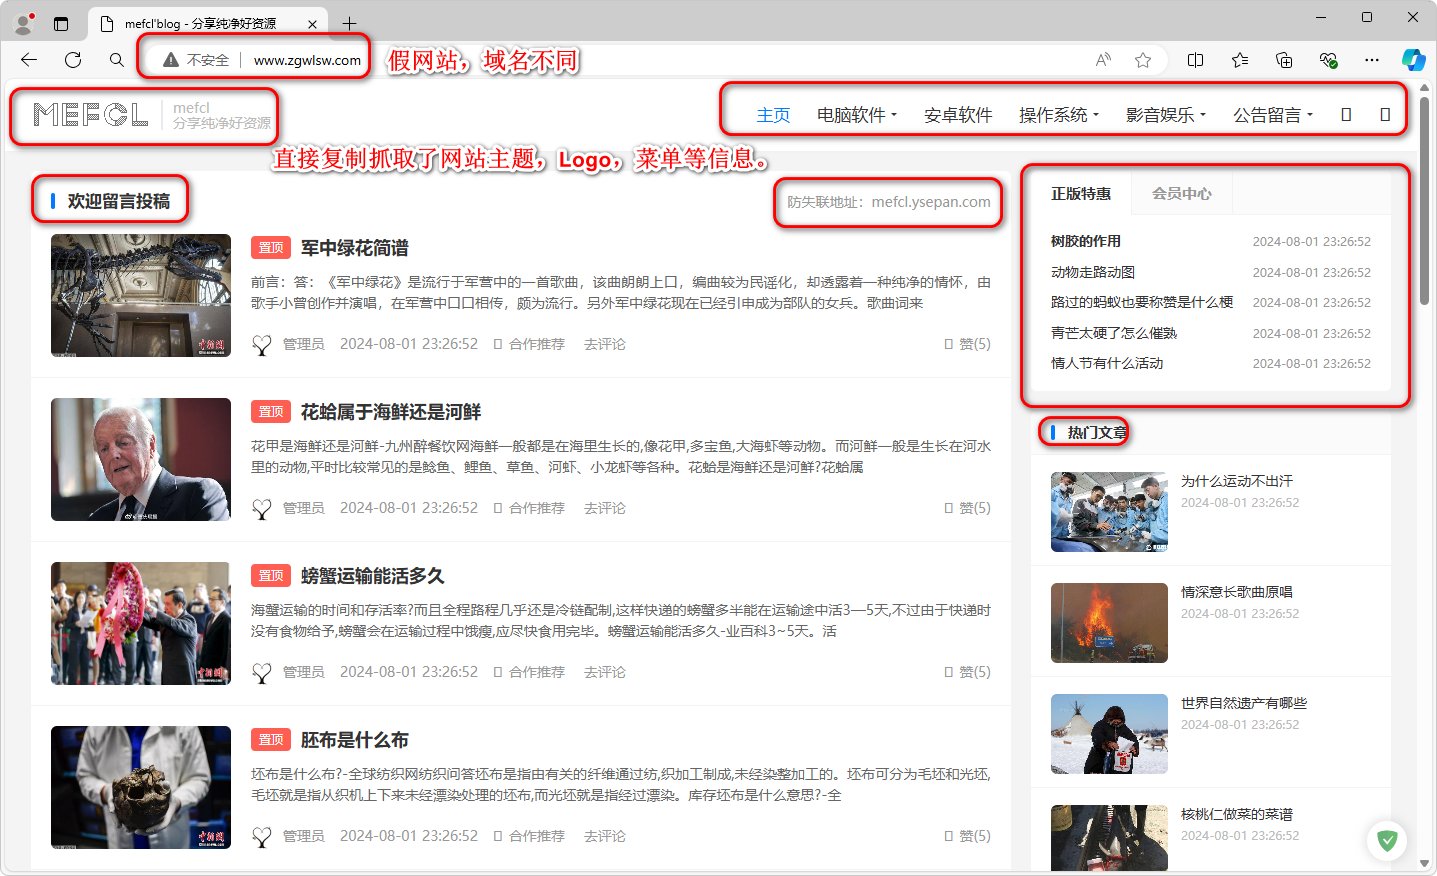Expand the 影音娱乐 dropdown menu
This screenshot has width=1437, height=876.
(1166, 115)
